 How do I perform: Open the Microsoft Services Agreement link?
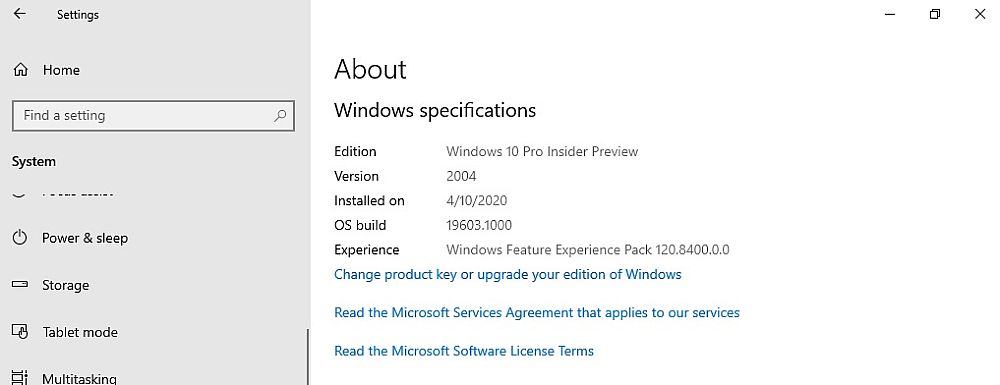[x=537, y=313]
